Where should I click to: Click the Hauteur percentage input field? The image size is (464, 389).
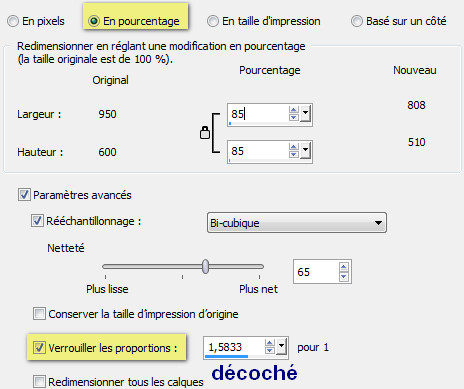click(258, 151)
